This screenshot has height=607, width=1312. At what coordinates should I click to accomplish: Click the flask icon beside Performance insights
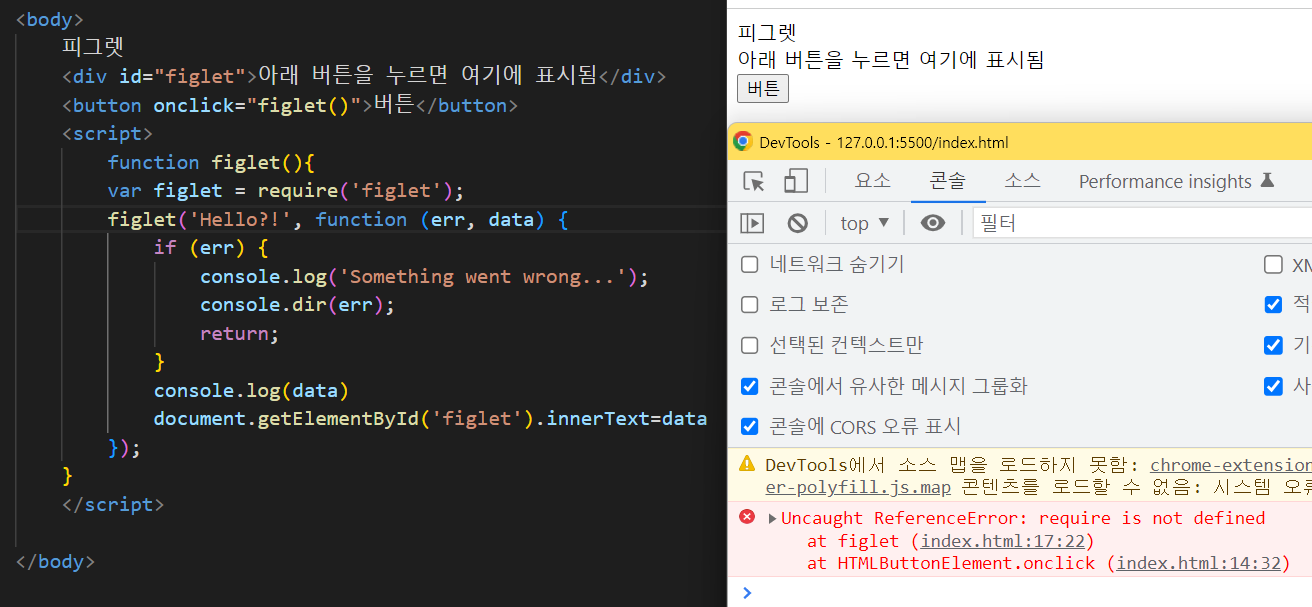1267,181
